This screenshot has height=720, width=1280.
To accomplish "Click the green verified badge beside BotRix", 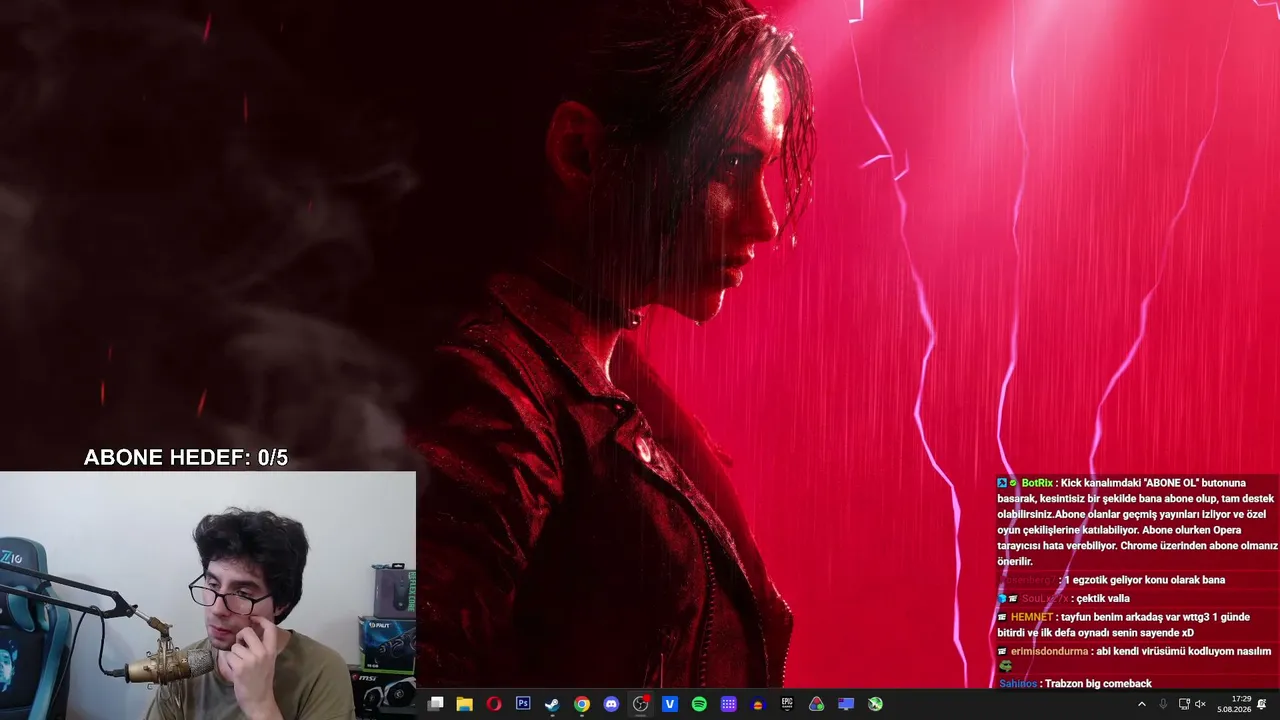I will pyautogui.click(x=1013, y=483).
